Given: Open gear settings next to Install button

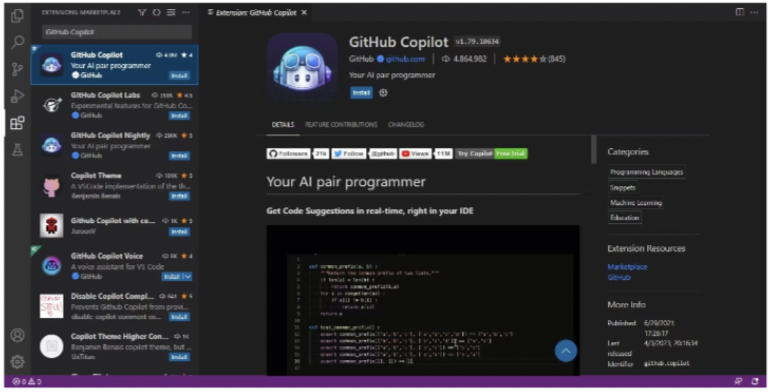Looking at the screenshot, I should [x=383, y=93].
